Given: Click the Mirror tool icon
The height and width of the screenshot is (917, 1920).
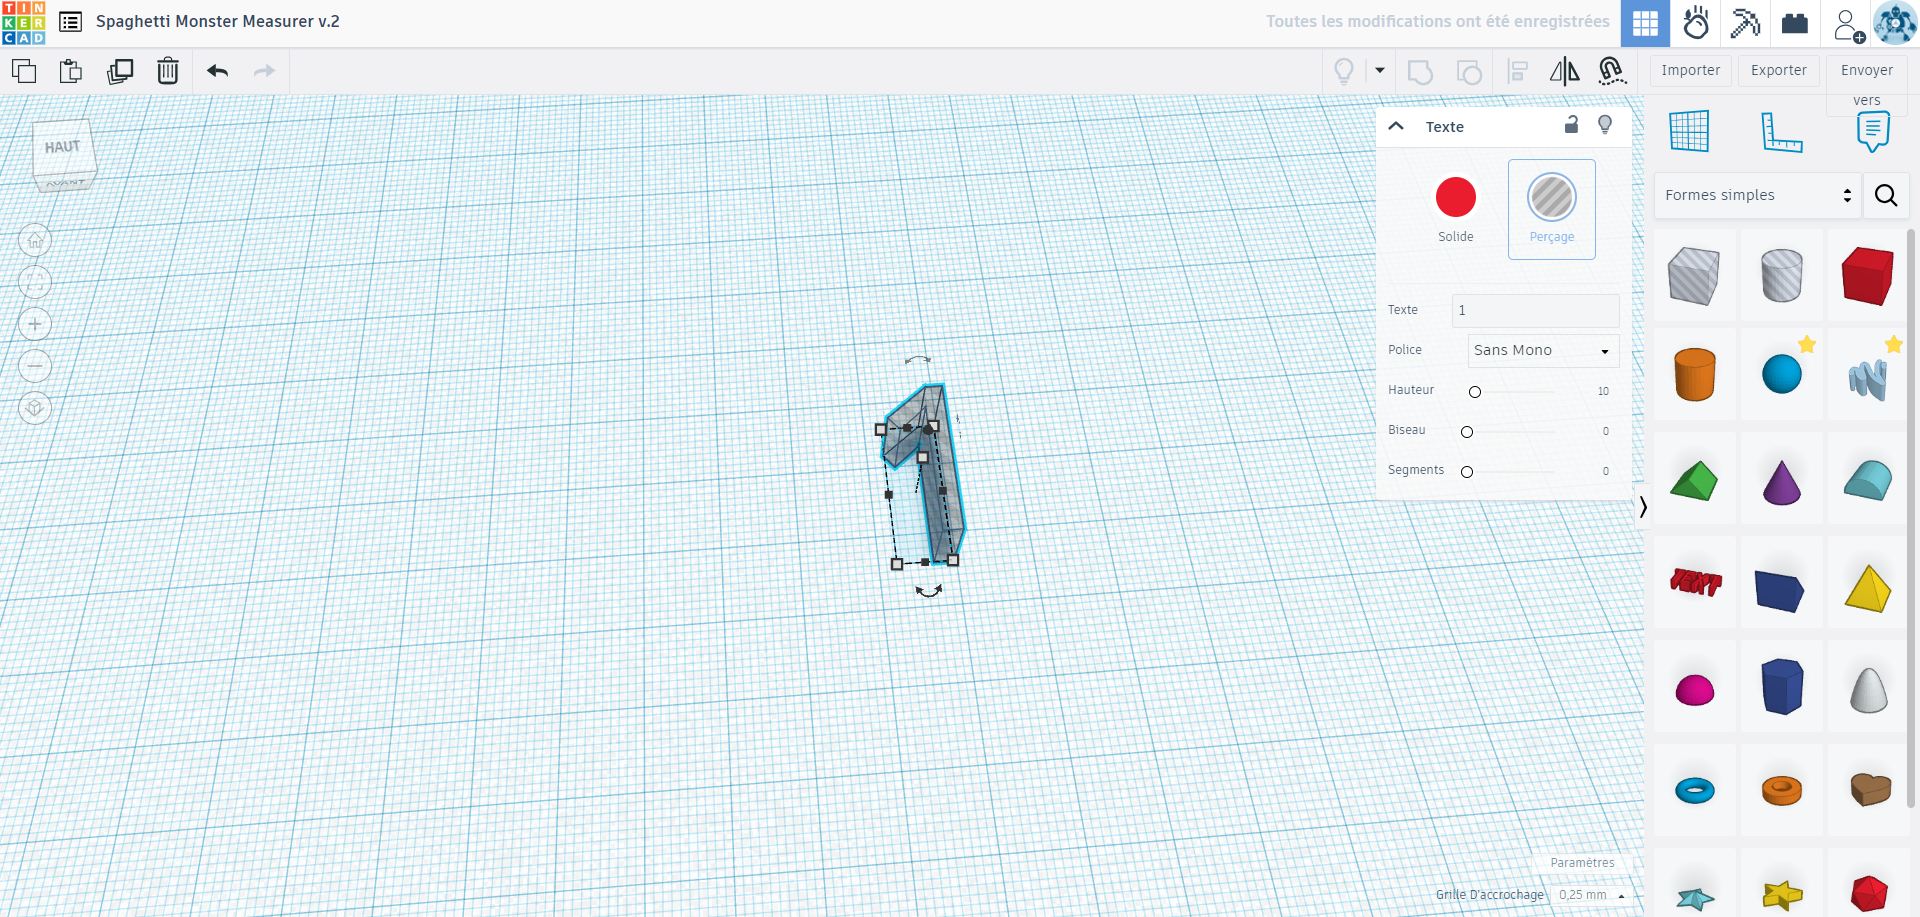Looking at the screenshot, I should pyautogui.click(x=1565, y=71).
